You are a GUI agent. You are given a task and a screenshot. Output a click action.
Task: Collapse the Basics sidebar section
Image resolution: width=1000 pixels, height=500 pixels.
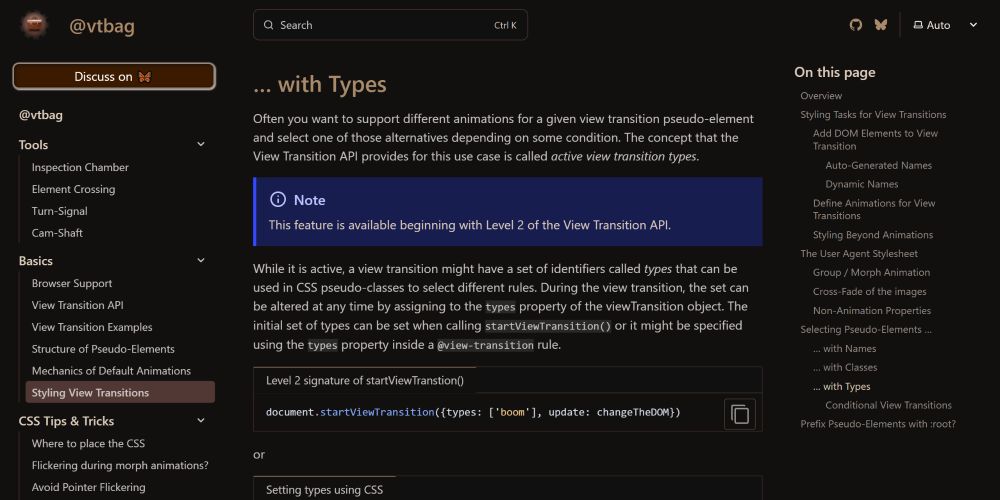click(201, 260)
